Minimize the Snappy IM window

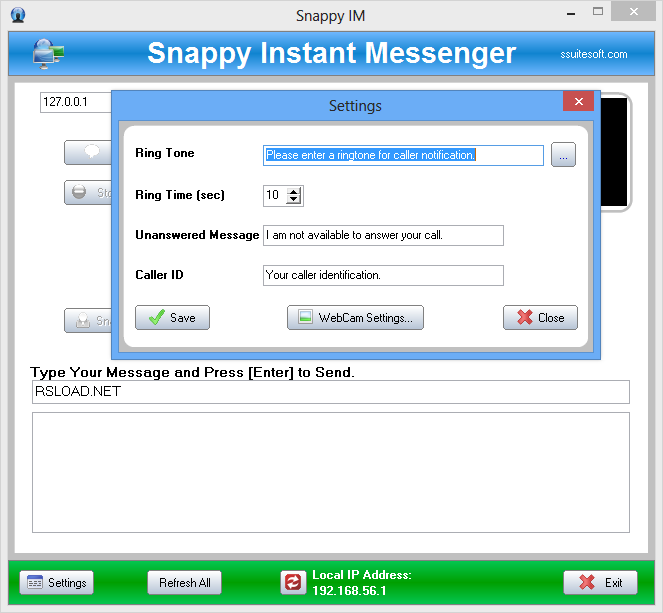(x=571, y=13)
